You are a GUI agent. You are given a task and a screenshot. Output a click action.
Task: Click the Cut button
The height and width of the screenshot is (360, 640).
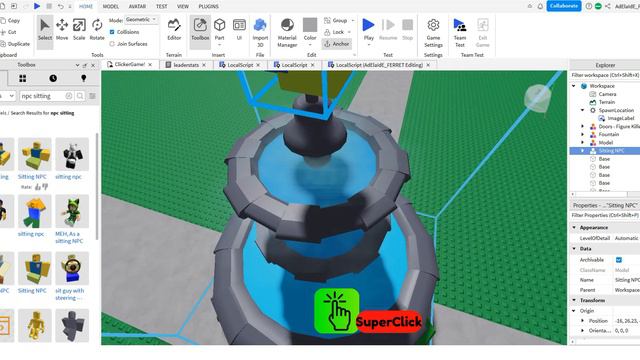click(9, 32)
